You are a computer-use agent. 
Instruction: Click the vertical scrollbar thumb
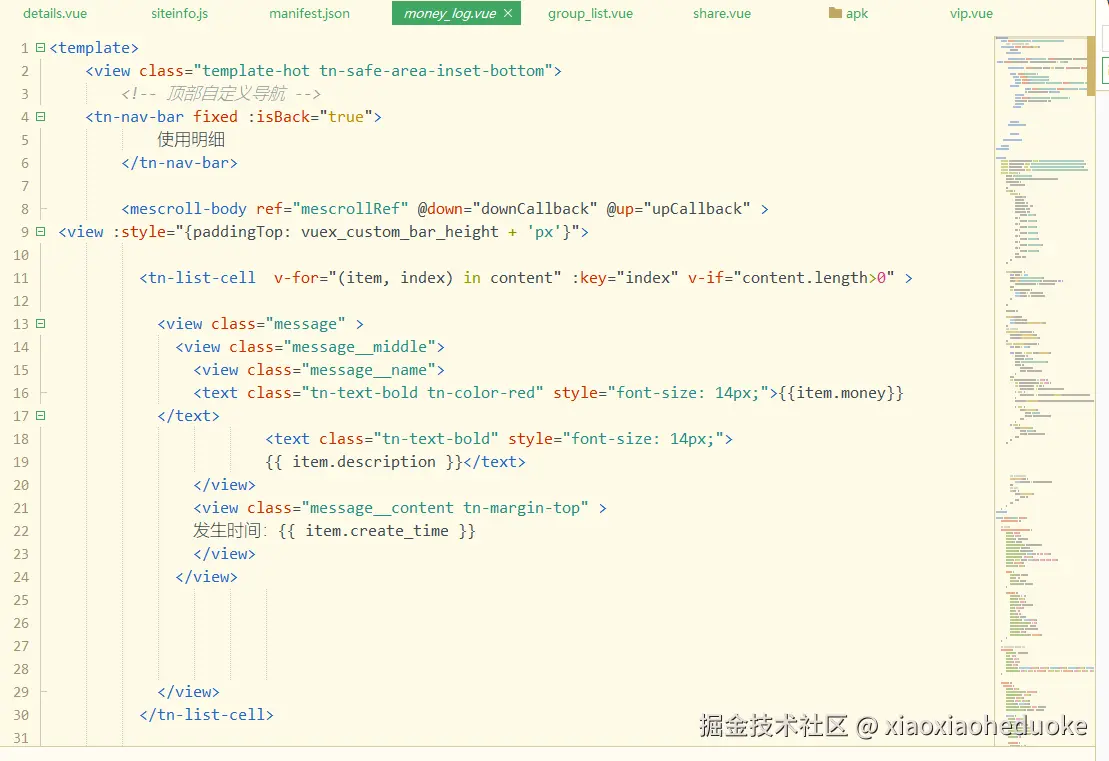click(x=1091, y=65)
